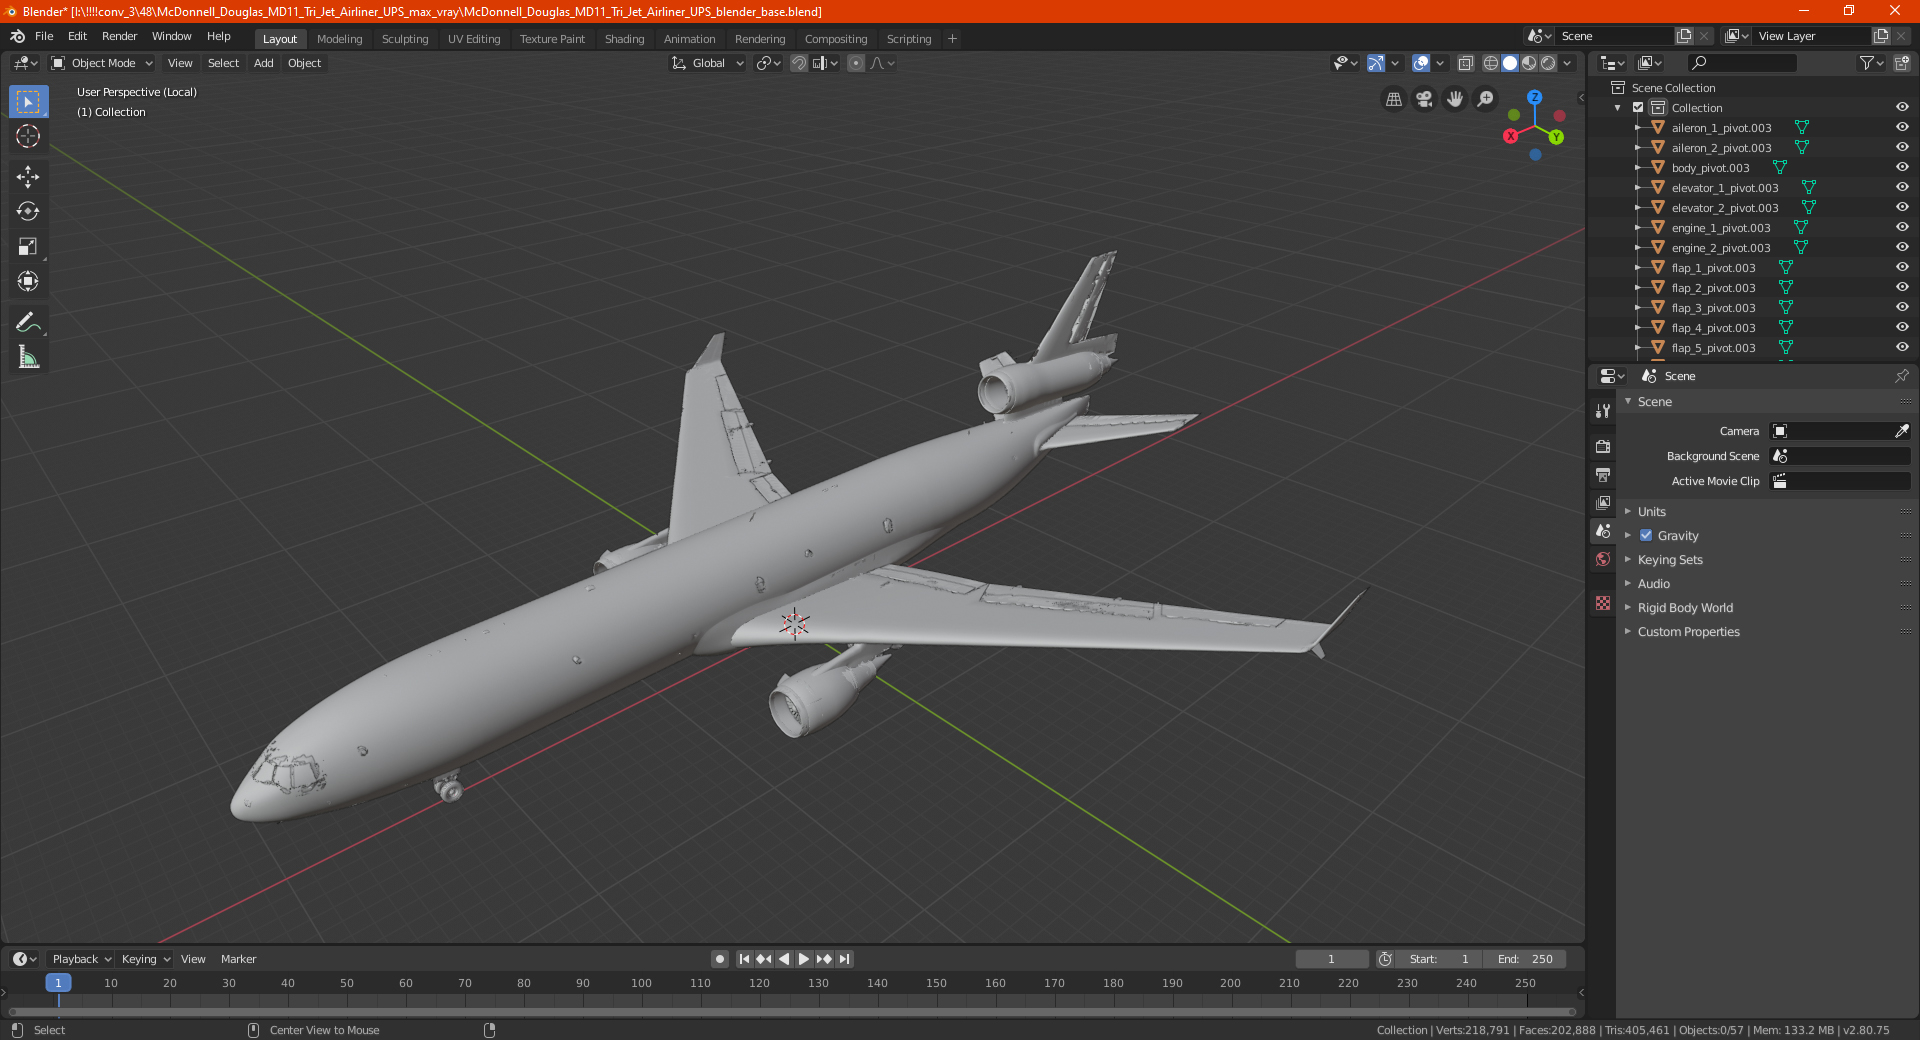This screenshot has height=1040, width=1920.
Task: Toggle auto keying record button
Action: tap(720, 959)
